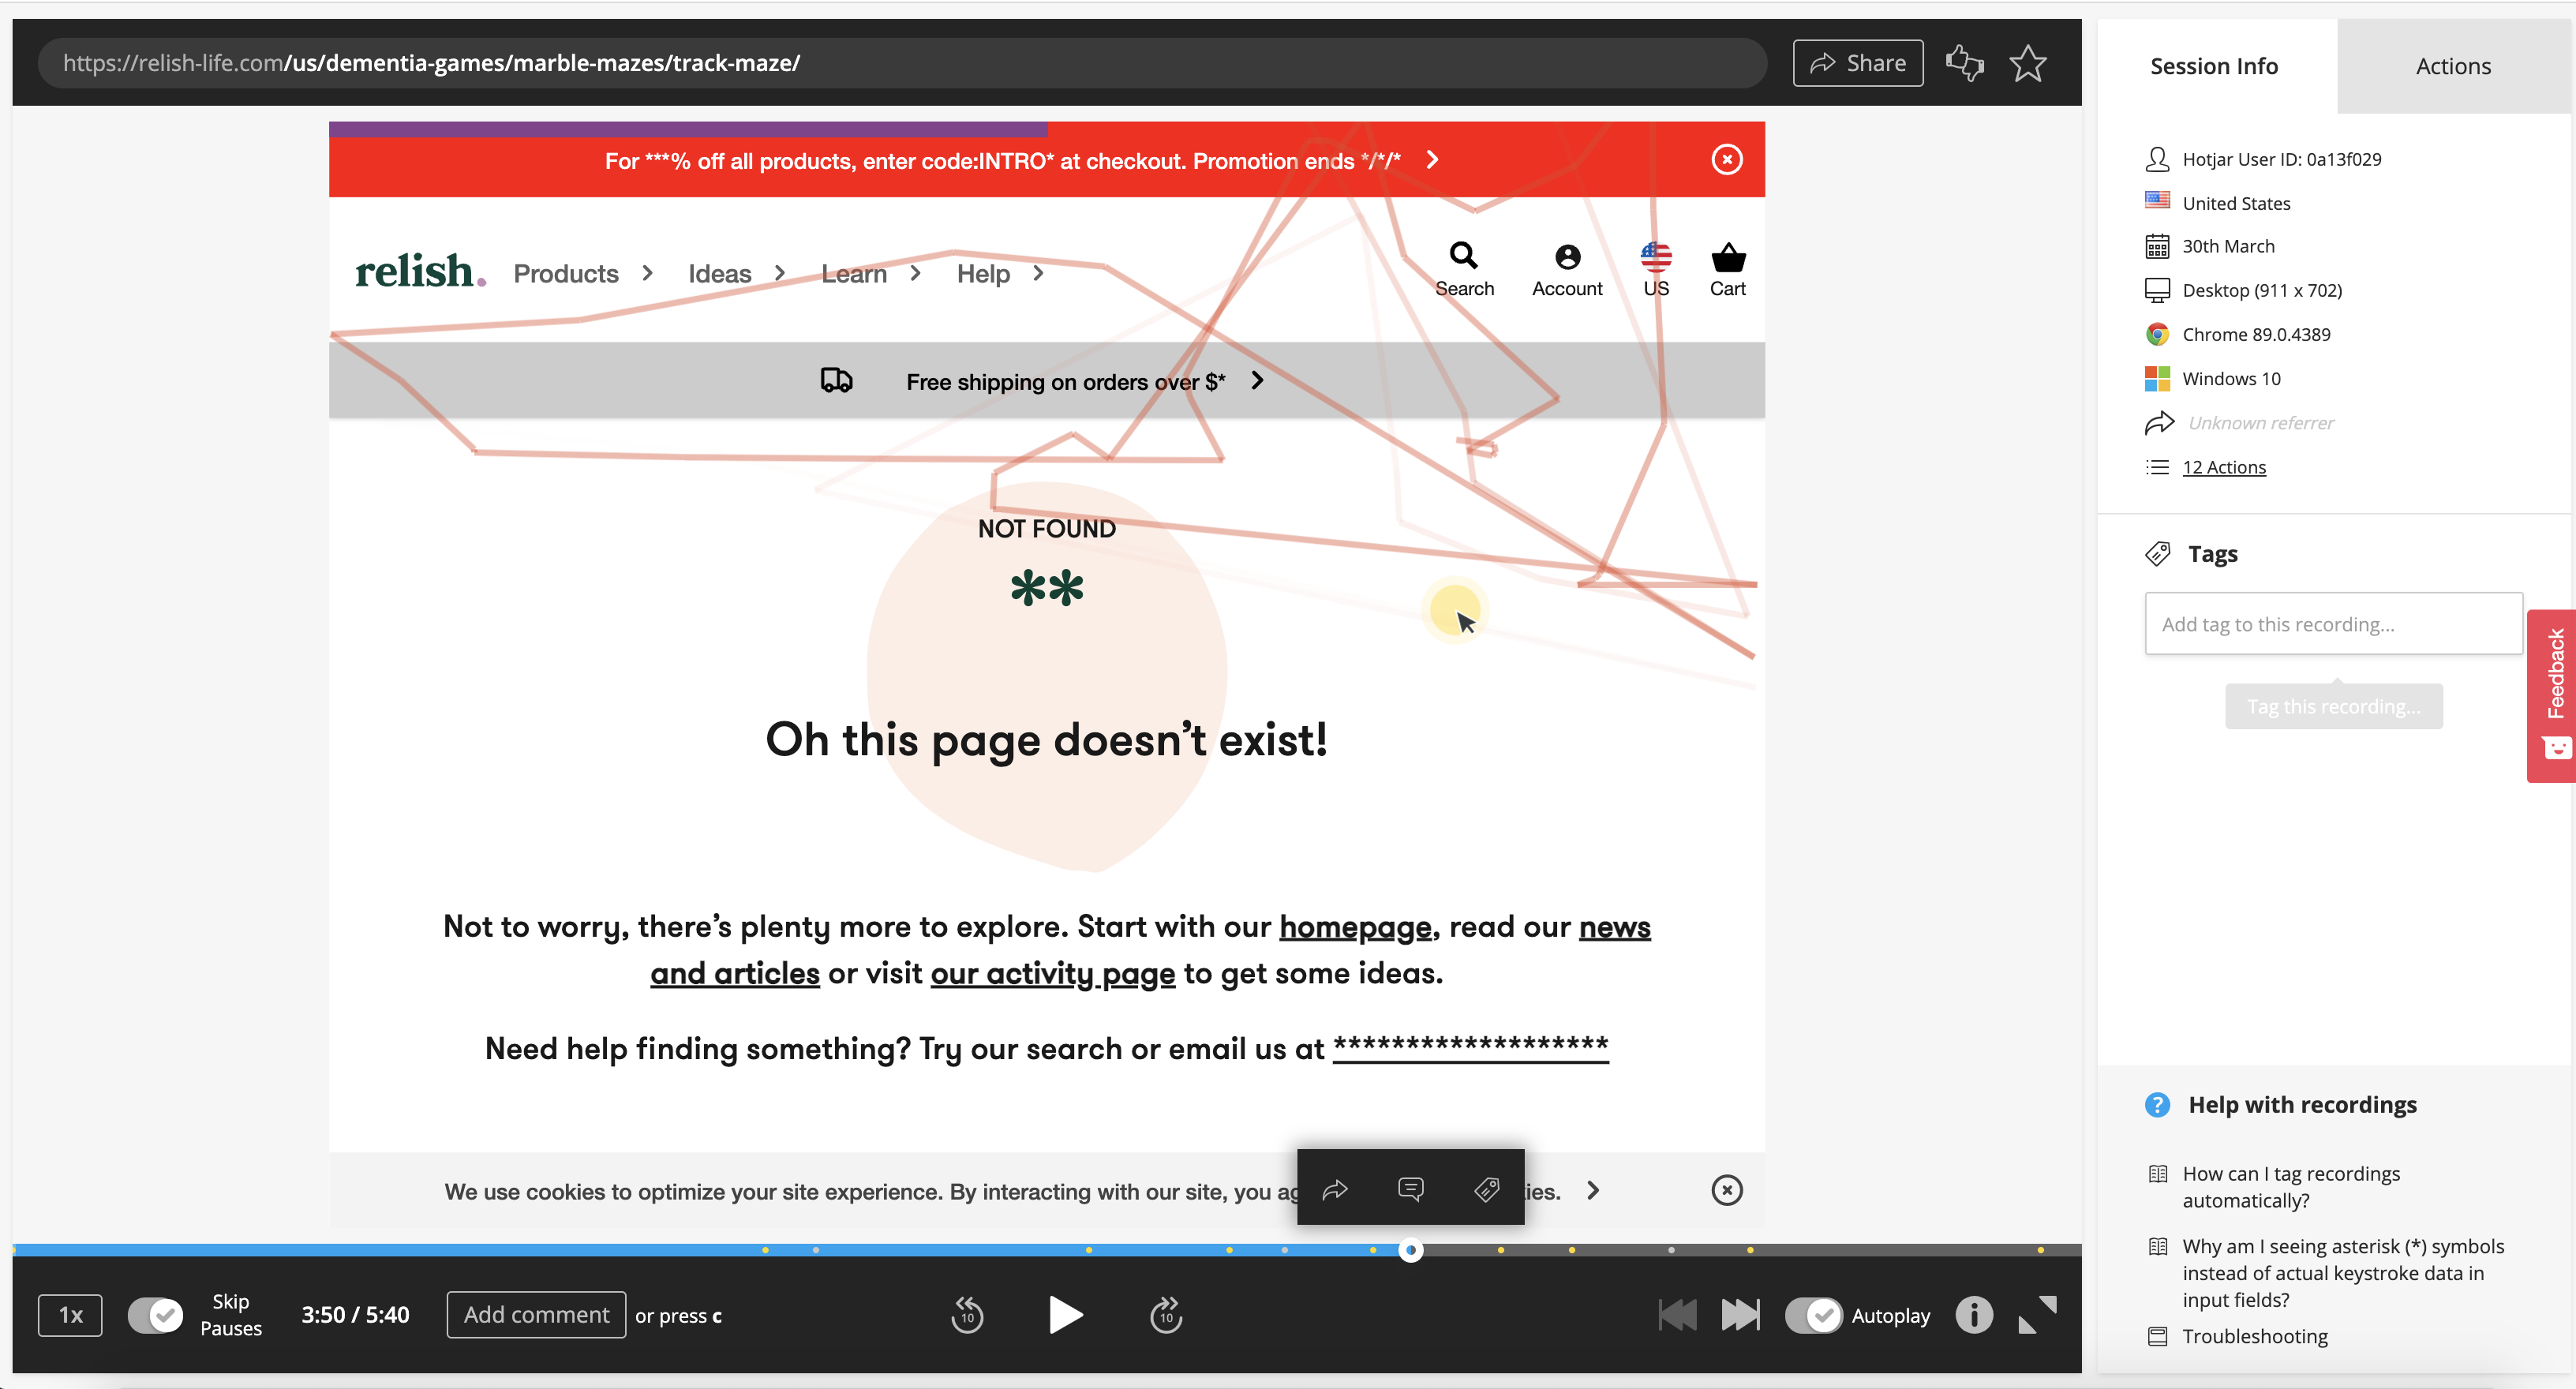
Task: Open the recording info icon
Action: [1973, 1315]
